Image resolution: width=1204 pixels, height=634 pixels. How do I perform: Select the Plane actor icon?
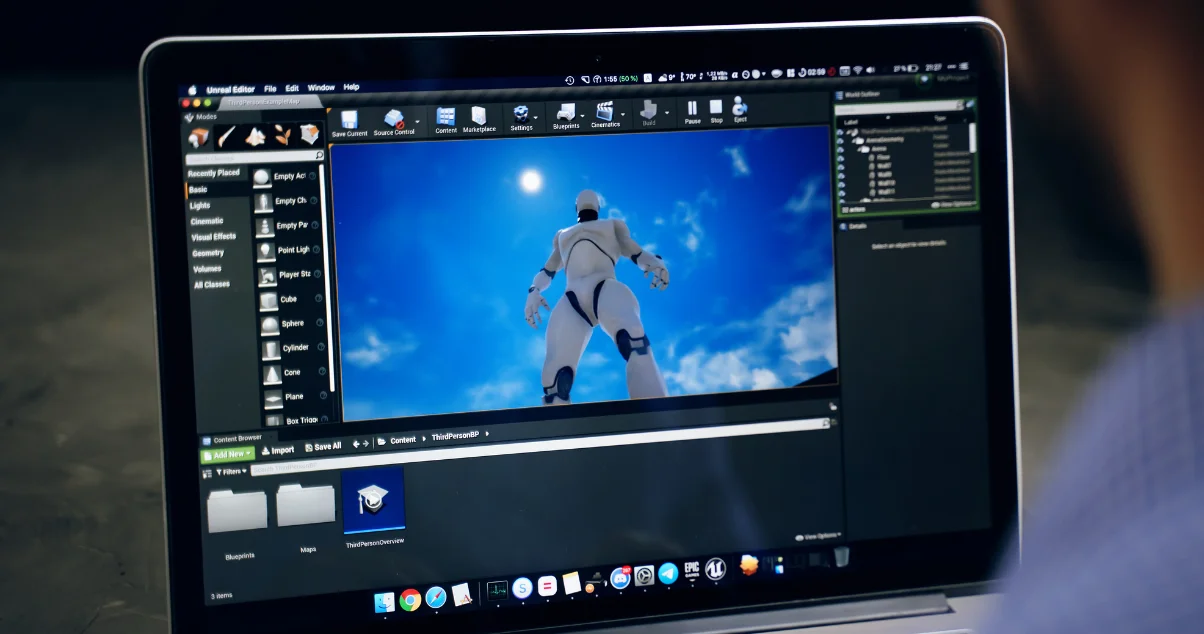(272, 398)
